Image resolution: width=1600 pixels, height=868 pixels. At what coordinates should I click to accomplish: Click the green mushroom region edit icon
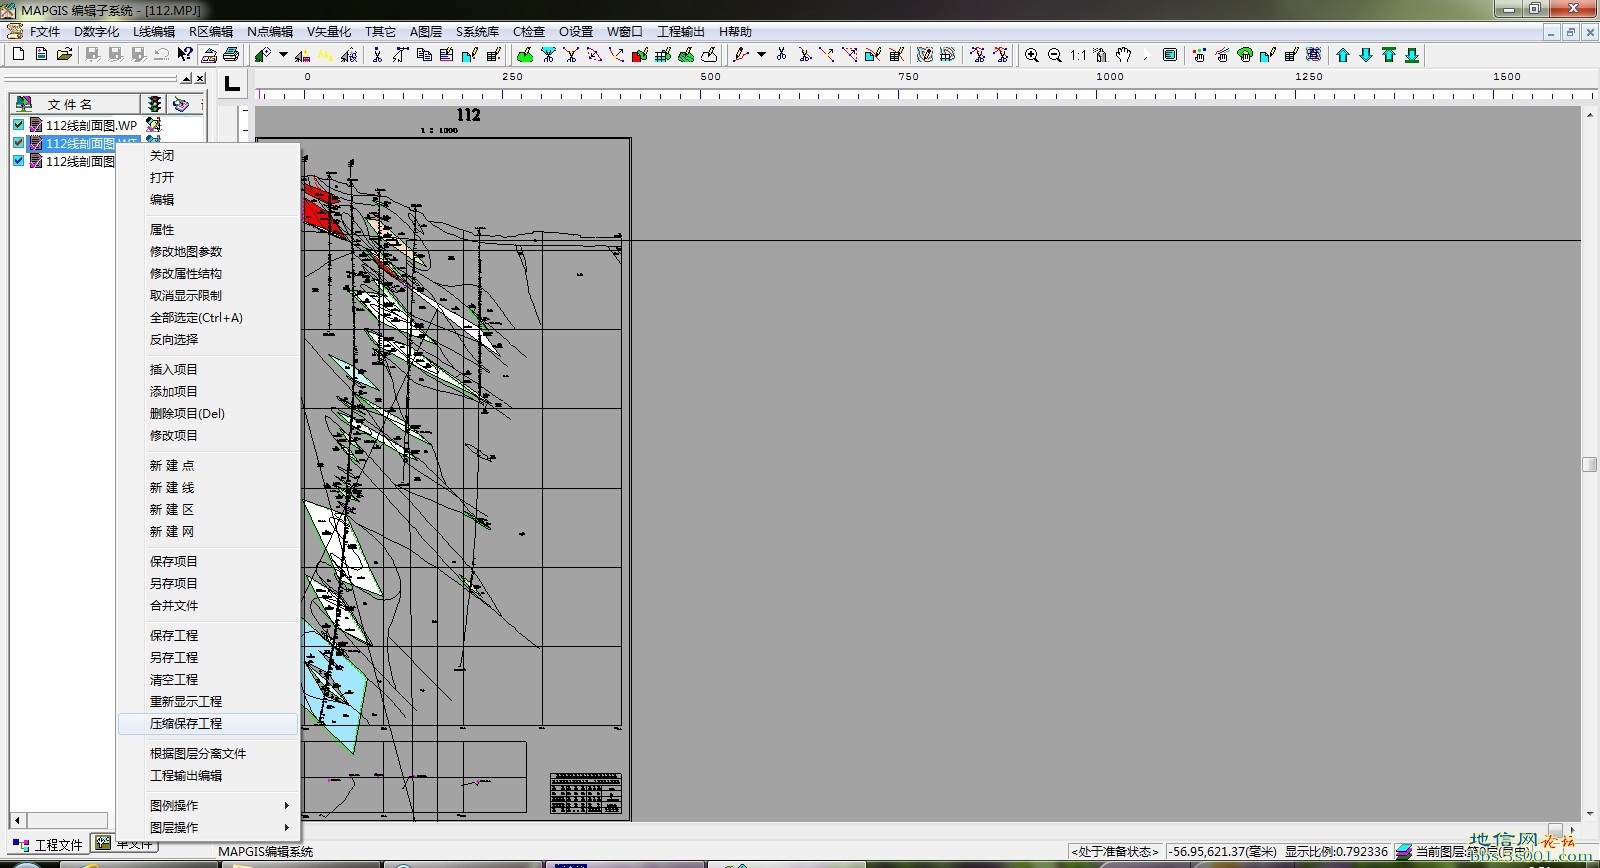click(1245, 55)
